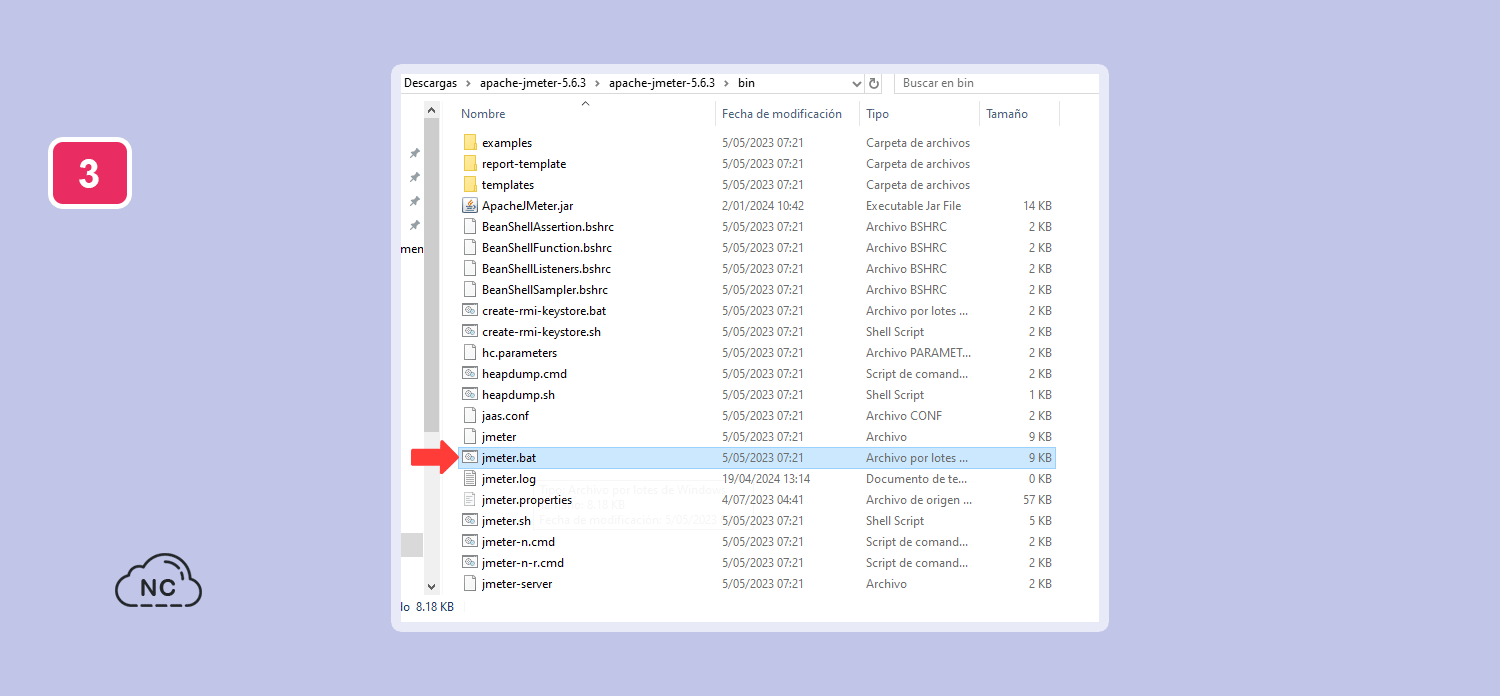Click the Buscar en bin search field
This screenshot has height=696, width=1500.
click(x=995, y=83)
